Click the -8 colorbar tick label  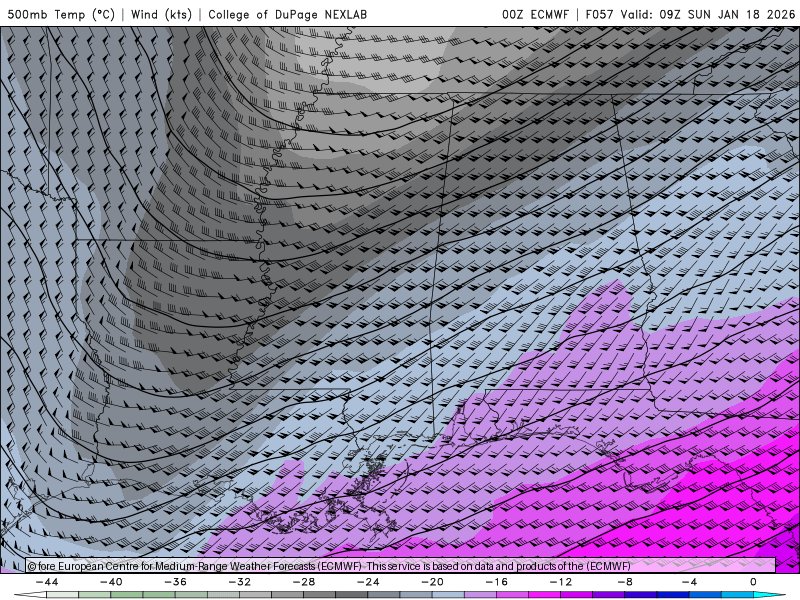[625, 582]
